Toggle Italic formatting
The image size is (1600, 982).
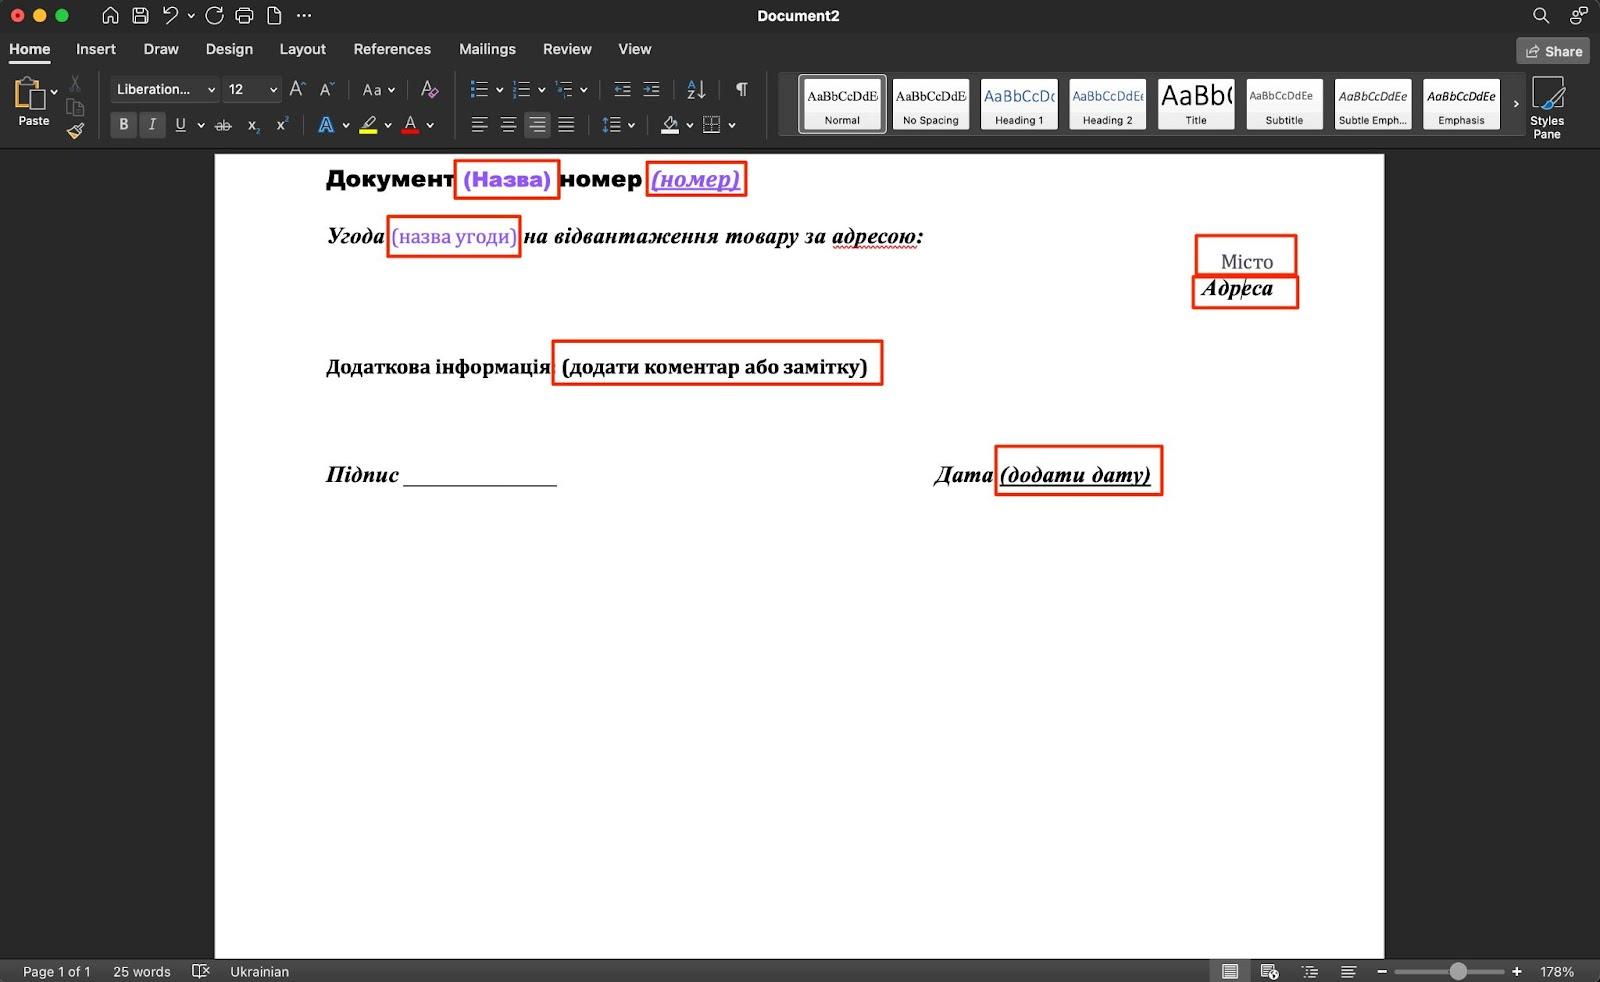tap(152, 125)
